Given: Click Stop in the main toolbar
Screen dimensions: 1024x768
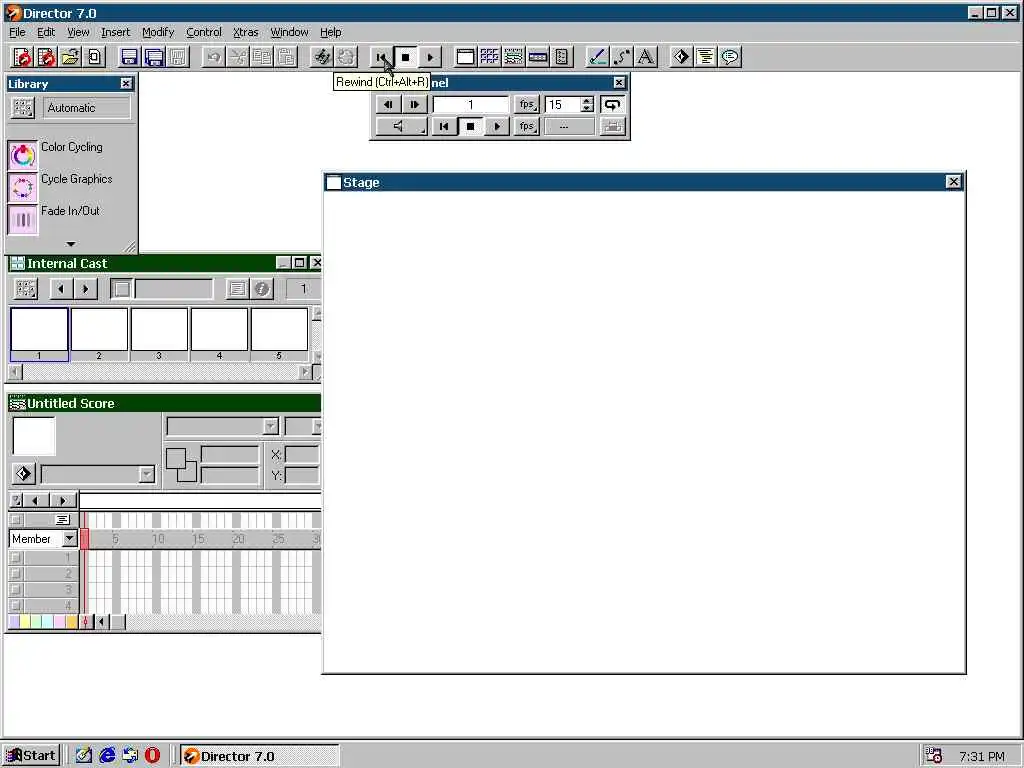Looking at the screenshot, I should pos(406,57).
